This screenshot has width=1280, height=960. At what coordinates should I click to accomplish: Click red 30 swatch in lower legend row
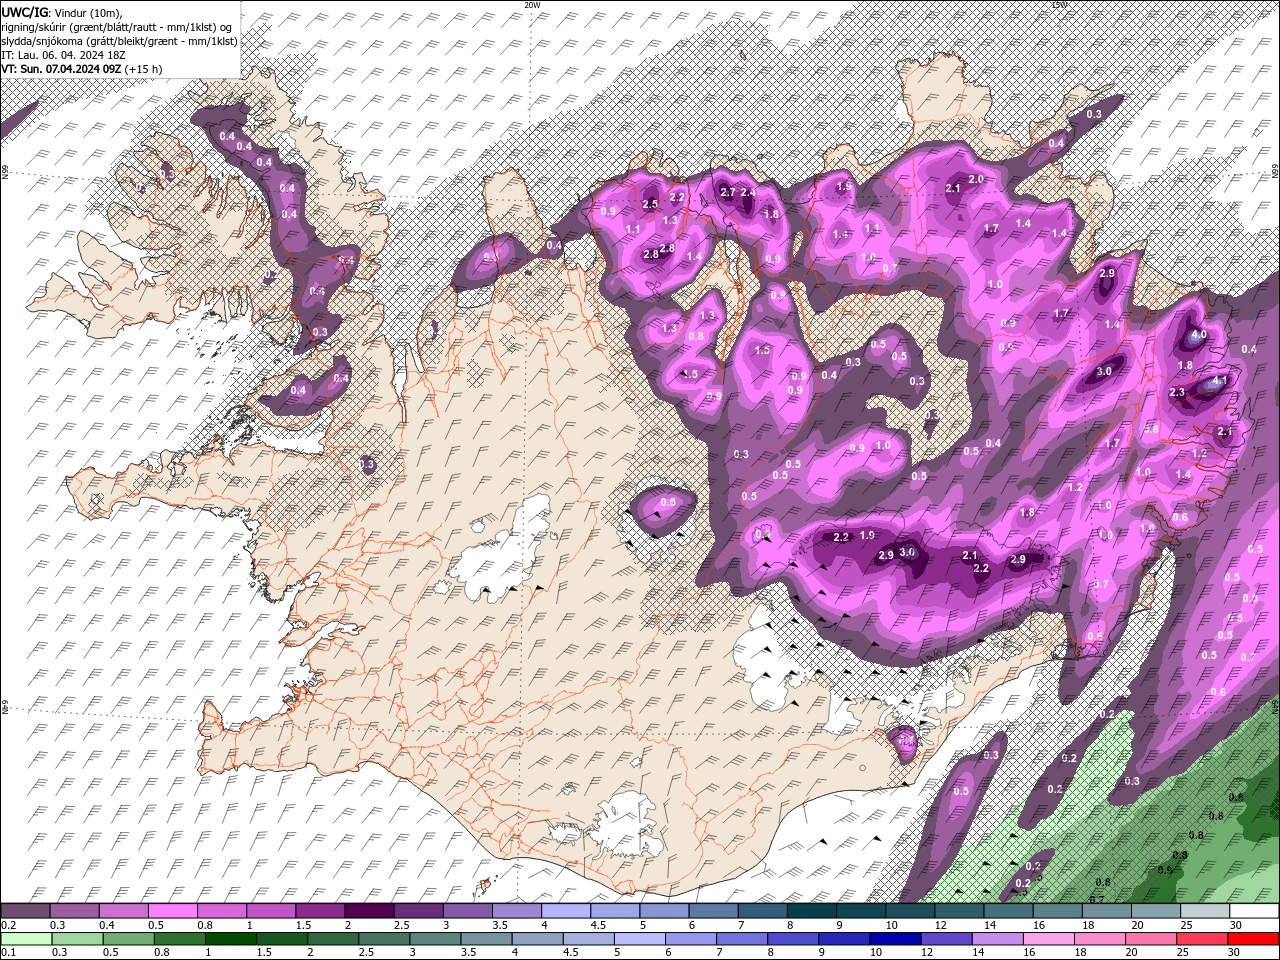pyautogui.click(x=1253, y=938)
